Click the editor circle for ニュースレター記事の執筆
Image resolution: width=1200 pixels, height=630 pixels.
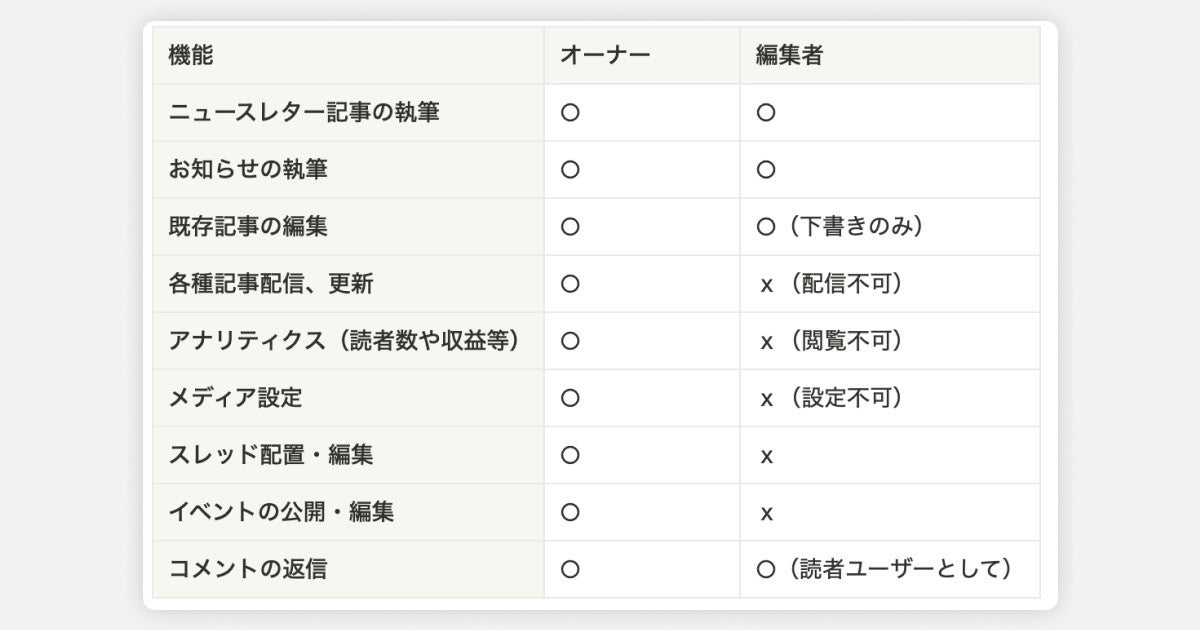pyautogui.click(x=766, y=113)
